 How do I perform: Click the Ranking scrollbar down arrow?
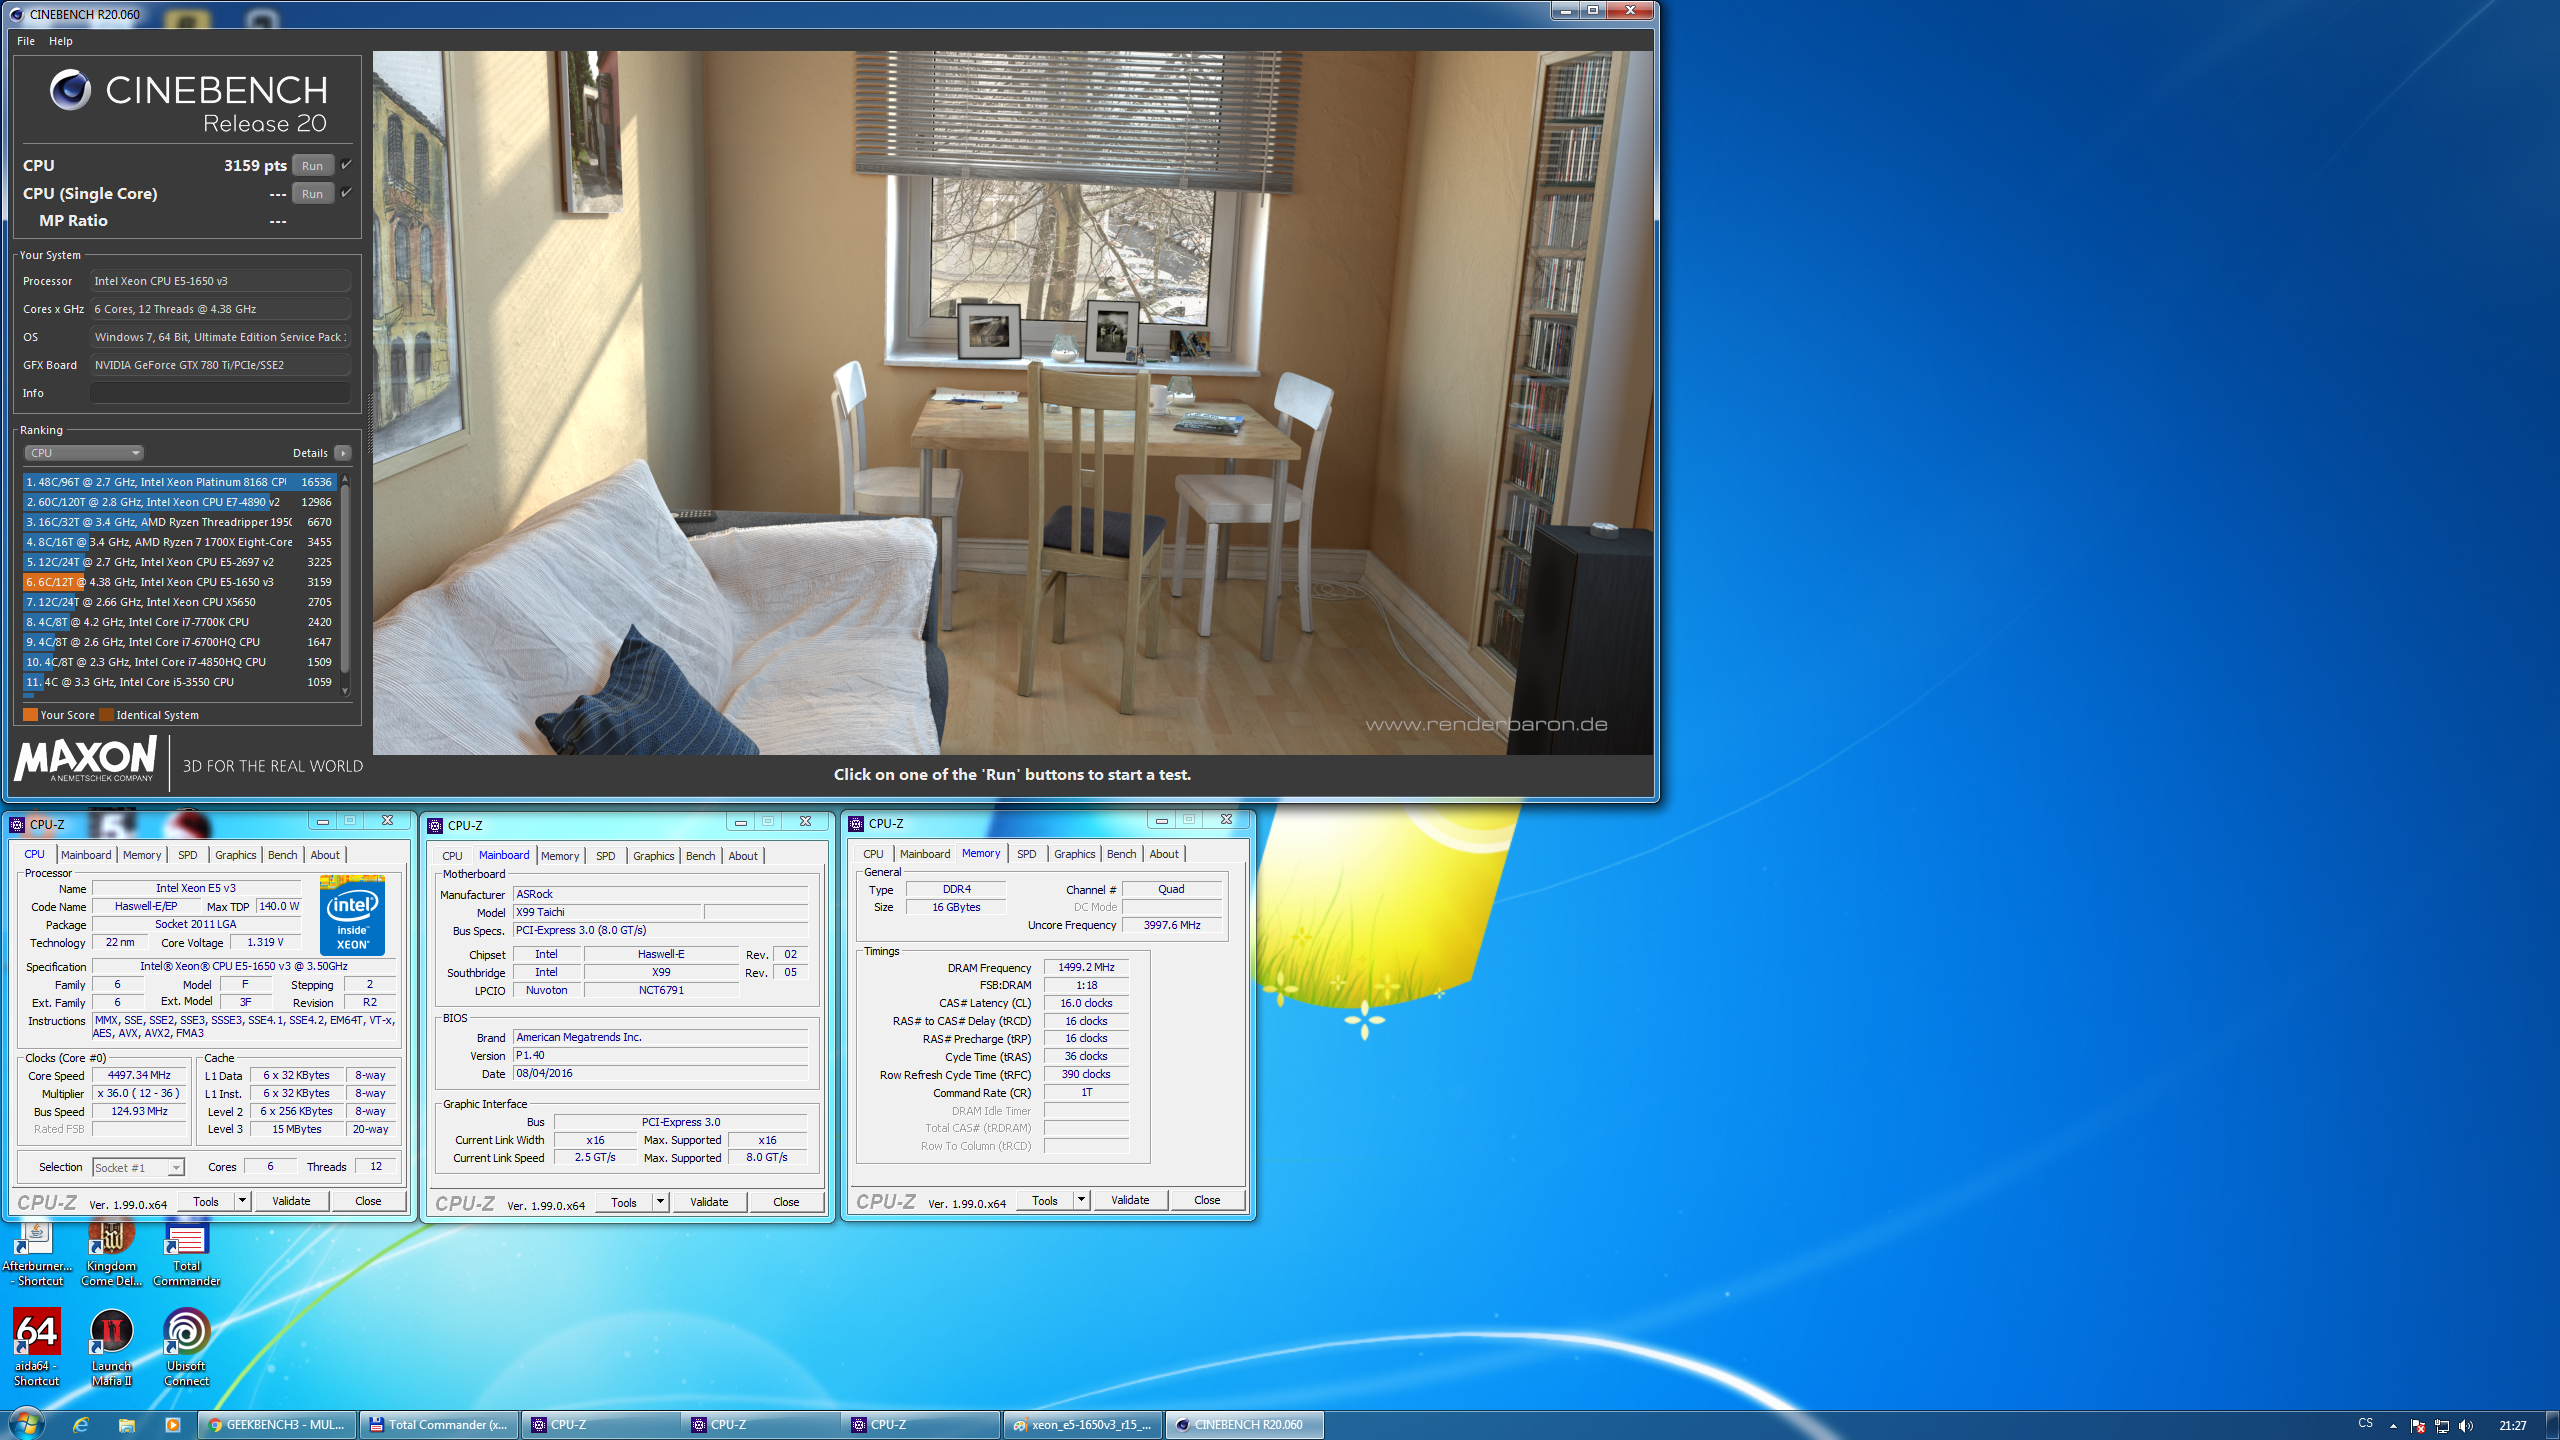point(345,690)
